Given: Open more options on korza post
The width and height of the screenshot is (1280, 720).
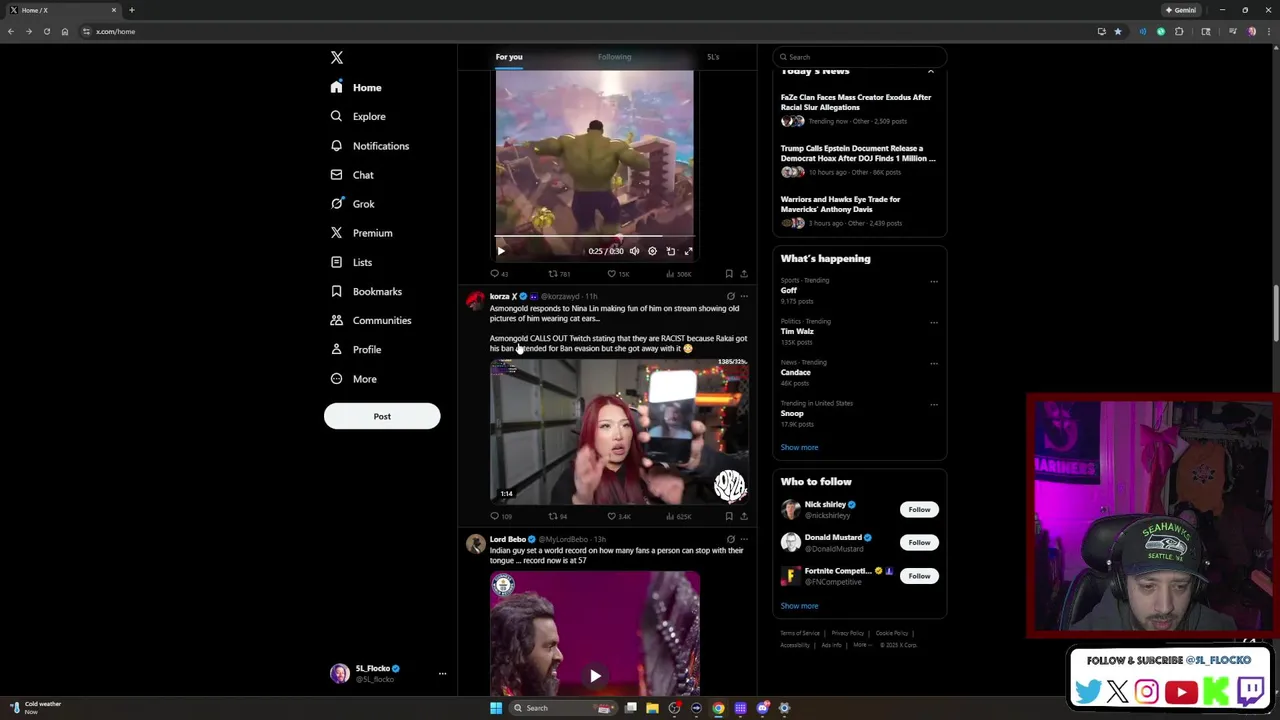Looking at the screenshot, I should pos(743,297).
